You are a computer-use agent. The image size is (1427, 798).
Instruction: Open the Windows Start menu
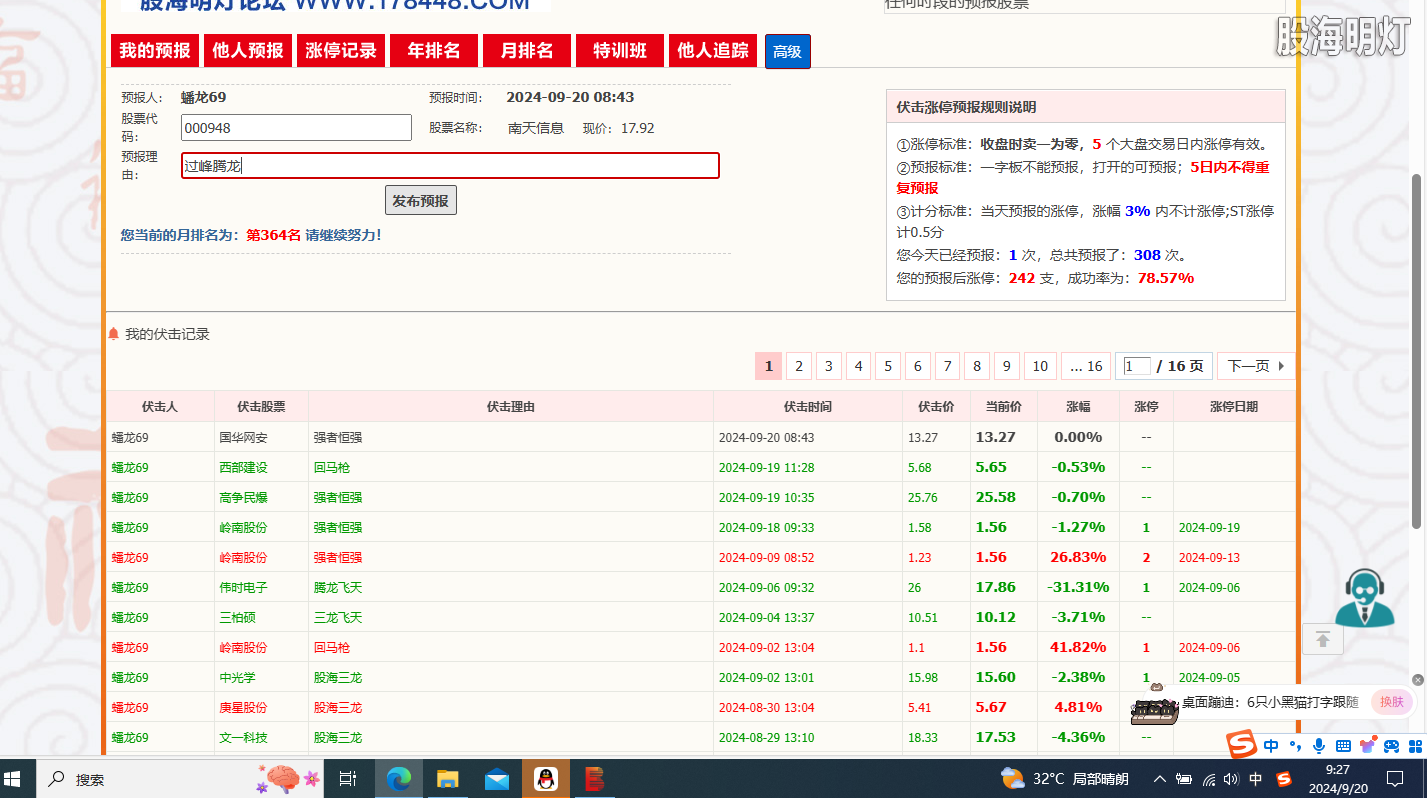tap(14, 779)
